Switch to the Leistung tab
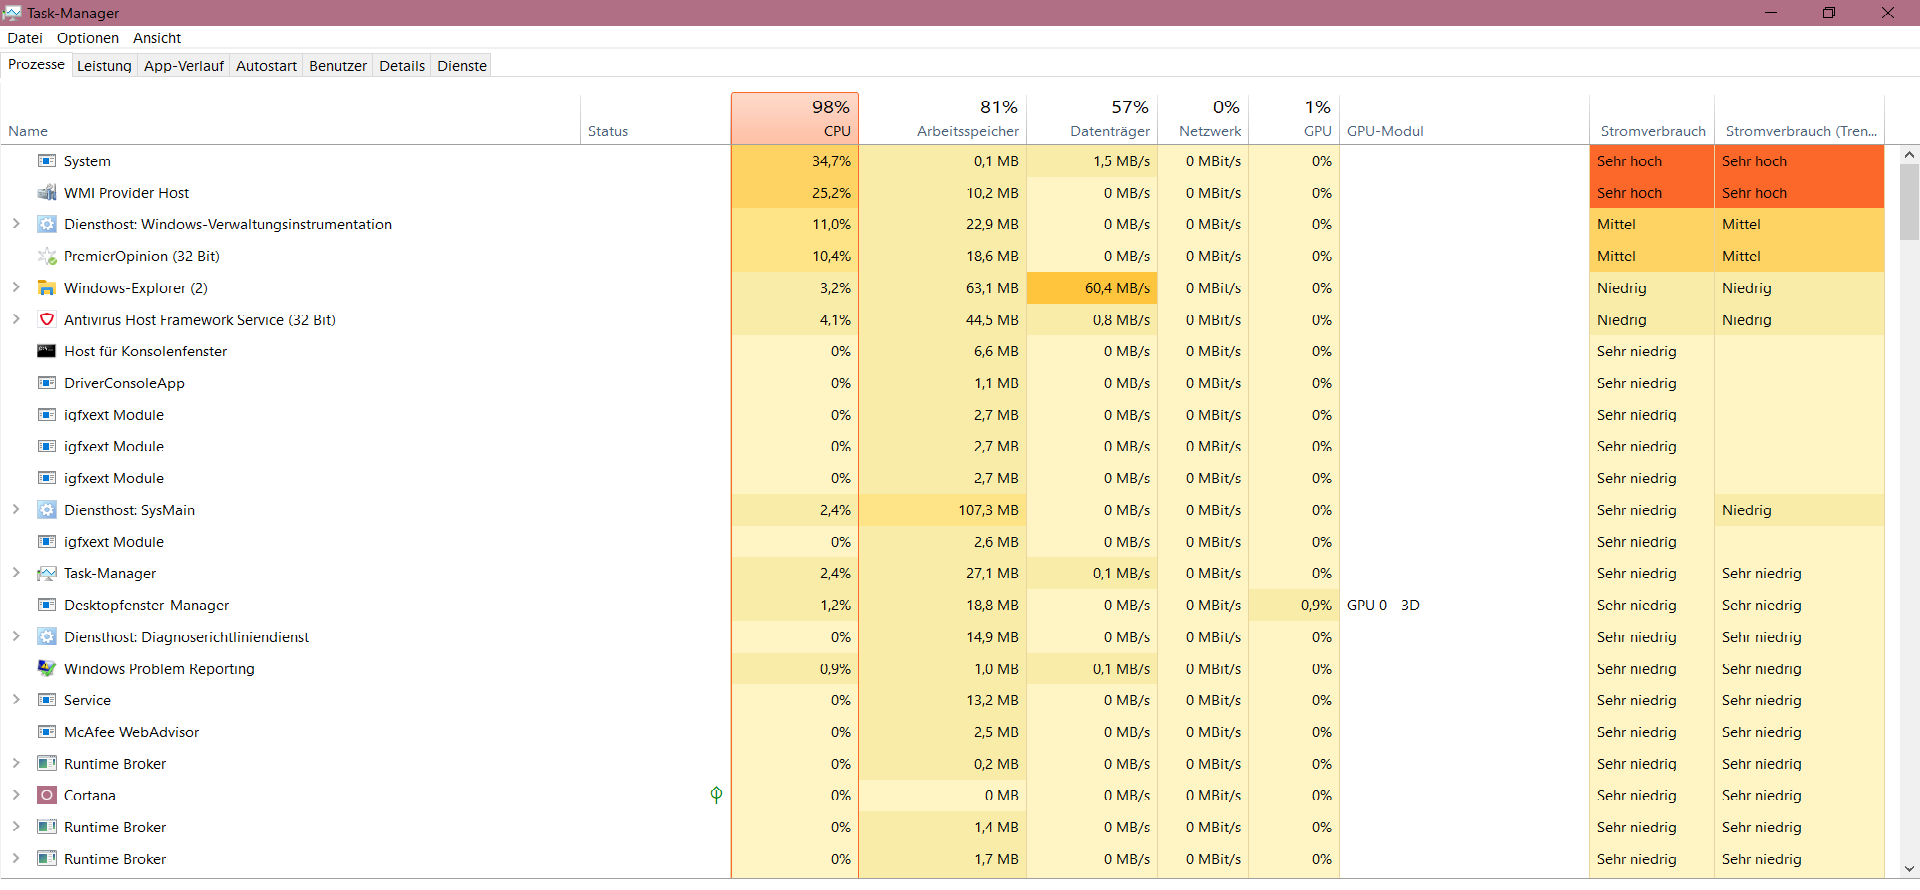Image resolution: width=1920 pixels, height=890 pixels. pos(104,66)
